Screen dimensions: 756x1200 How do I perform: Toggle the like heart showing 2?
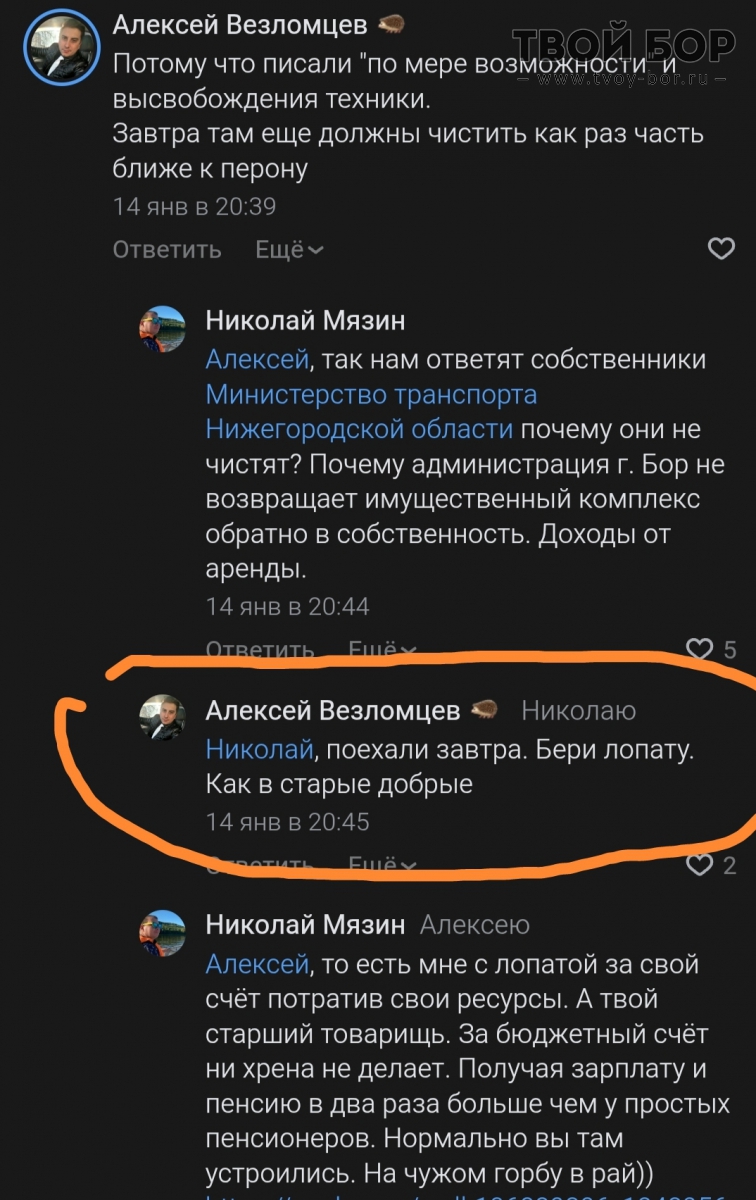[700, 865]
